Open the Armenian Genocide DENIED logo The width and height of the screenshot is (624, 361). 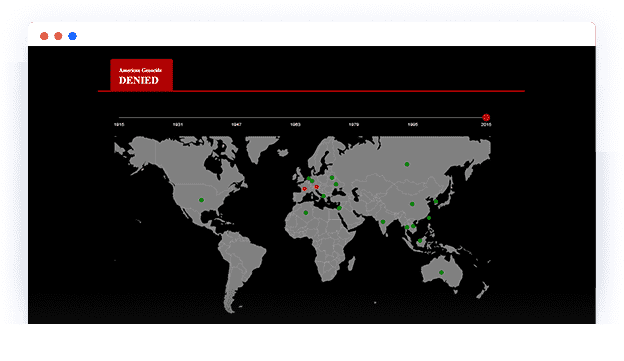point(141,75)
